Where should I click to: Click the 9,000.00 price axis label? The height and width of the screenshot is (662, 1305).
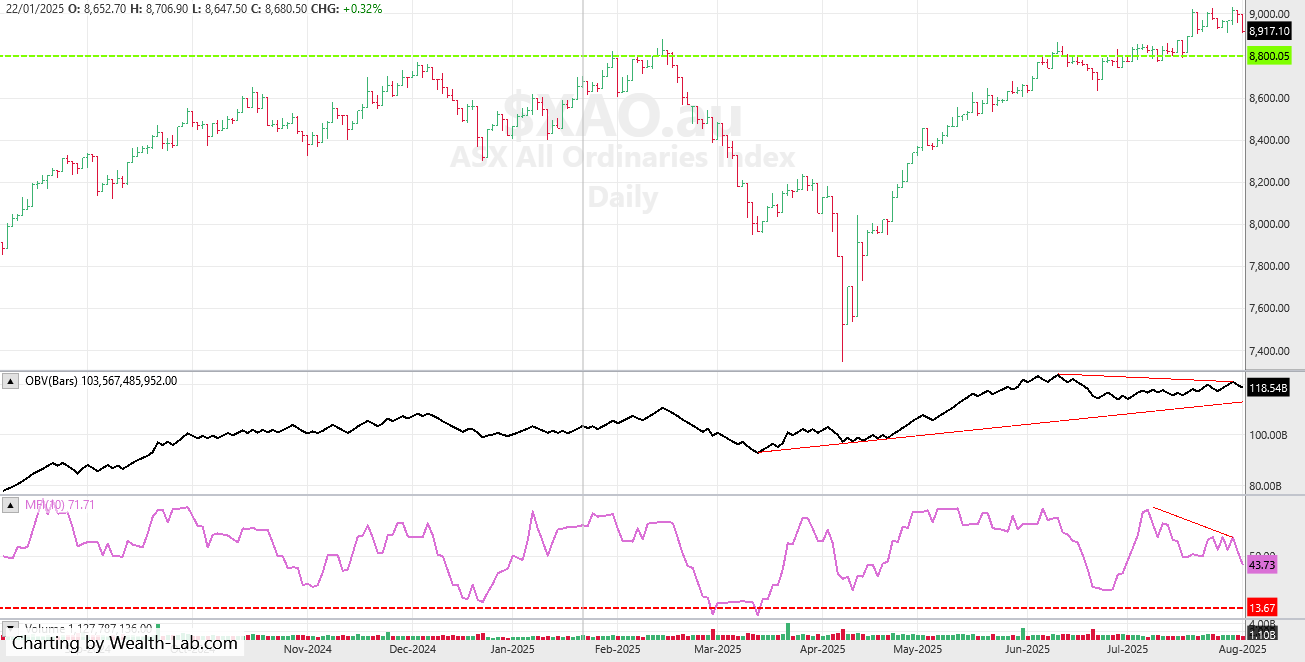(1267, 14)
